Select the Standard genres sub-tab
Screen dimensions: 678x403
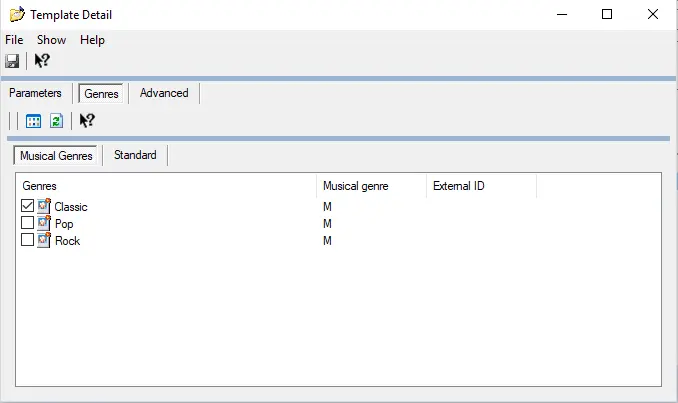(x=135, y=155)
